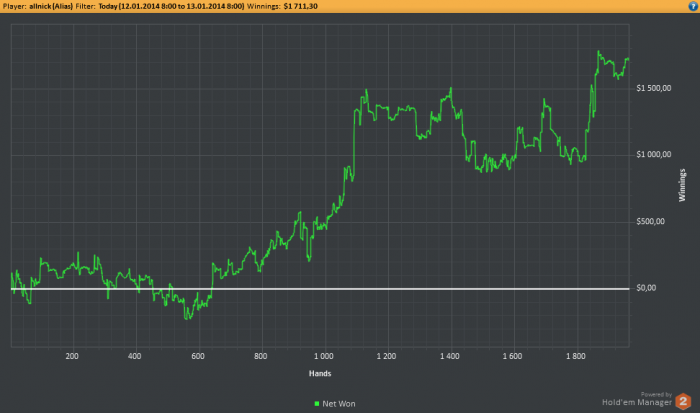Toggle the Net Won legend label

pos(339,404)
